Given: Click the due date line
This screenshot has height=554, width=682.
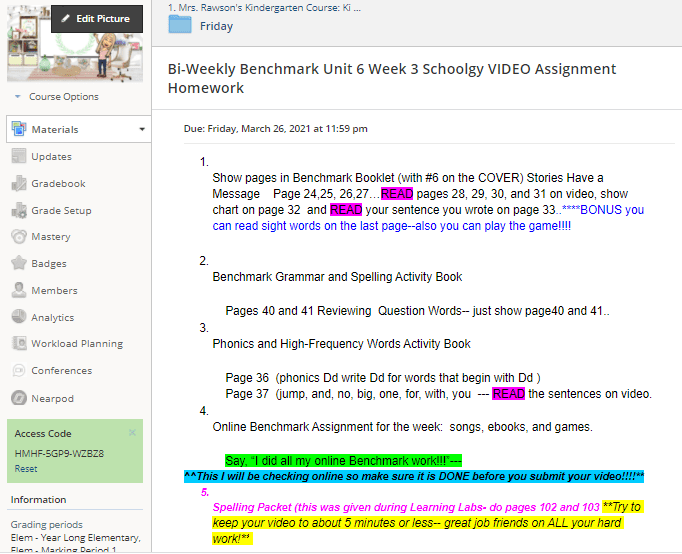Looking at the screenshot, I should (275, 129).
